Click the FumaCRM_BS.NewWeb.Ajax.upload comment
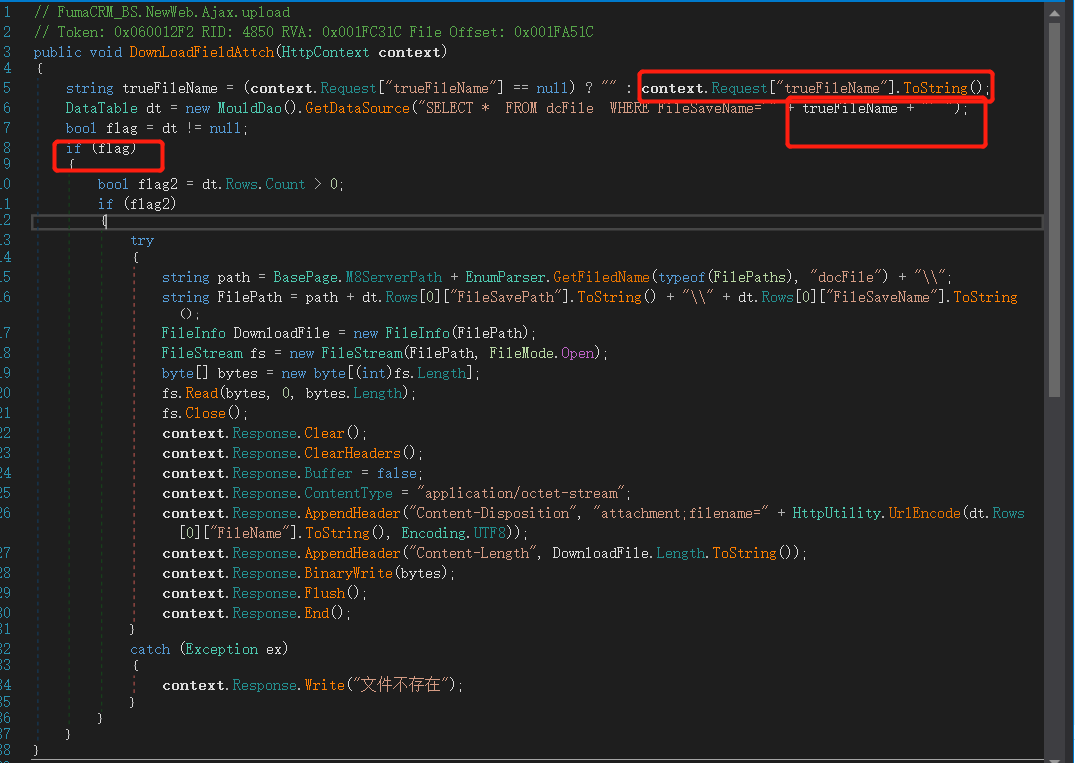Screen dimensions: 1075x763 pos(162,12)
